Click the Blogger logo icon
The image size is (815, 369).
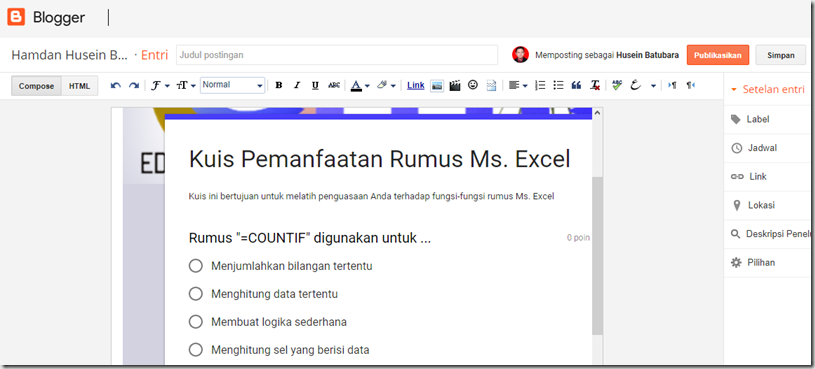pyautogui.click(x=16, y=17)
